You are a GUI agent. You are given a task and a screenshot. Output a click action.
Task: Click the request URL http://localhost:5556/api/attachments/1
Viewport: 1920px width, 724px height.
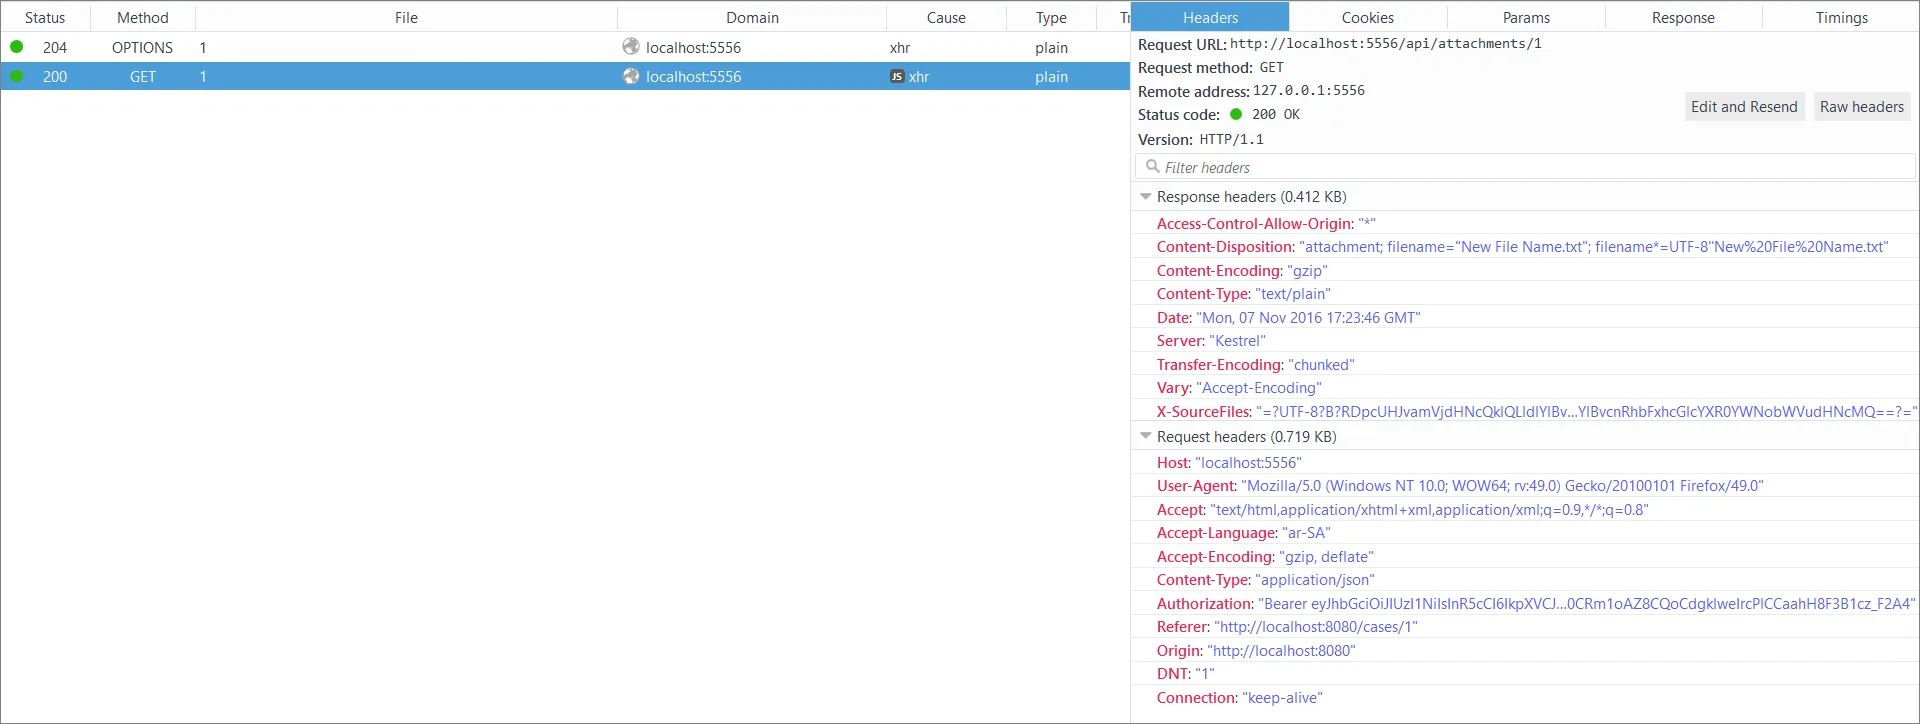point(1386,44)
